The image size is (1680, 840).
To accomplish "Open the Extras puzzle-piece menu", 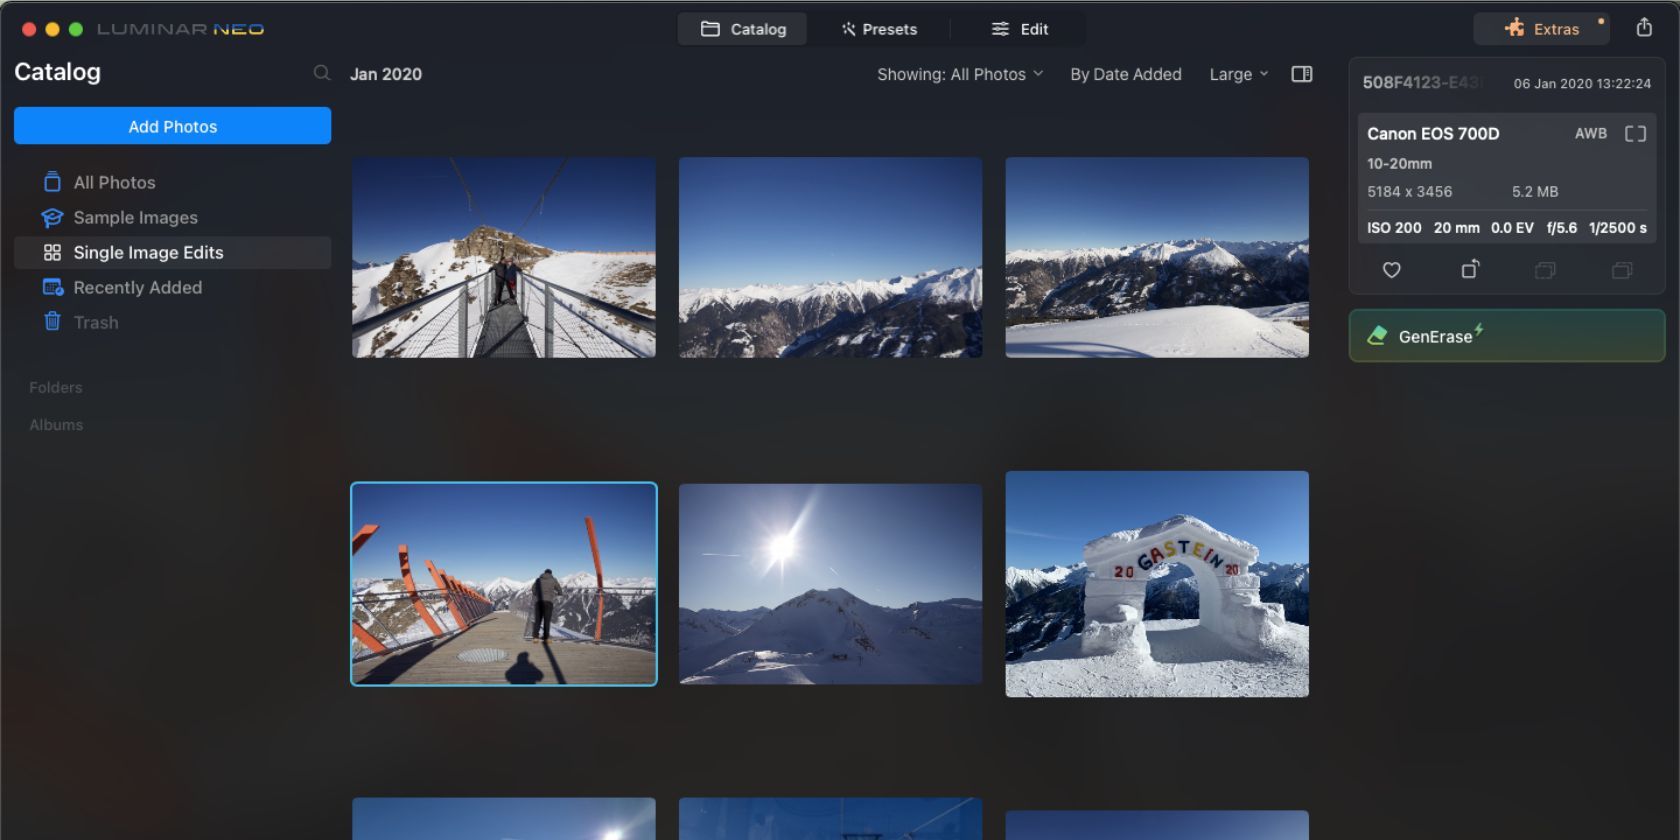I will [x=1542, y=29].
